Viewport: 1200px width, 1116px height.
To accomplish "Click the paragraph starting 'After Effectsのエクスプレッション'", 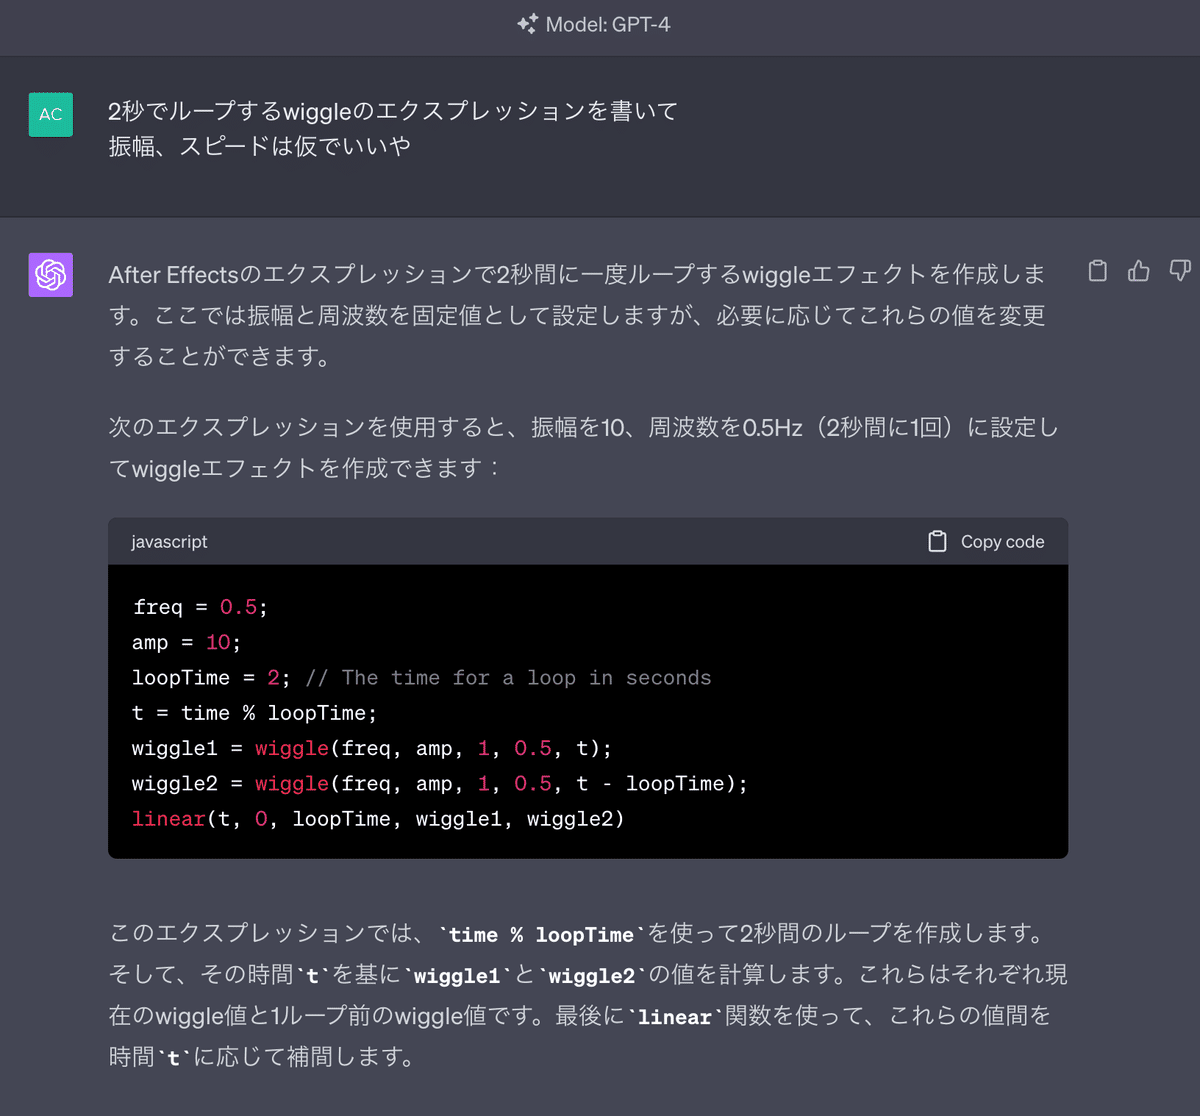I will pyautogui.click(x=577, y=315).
